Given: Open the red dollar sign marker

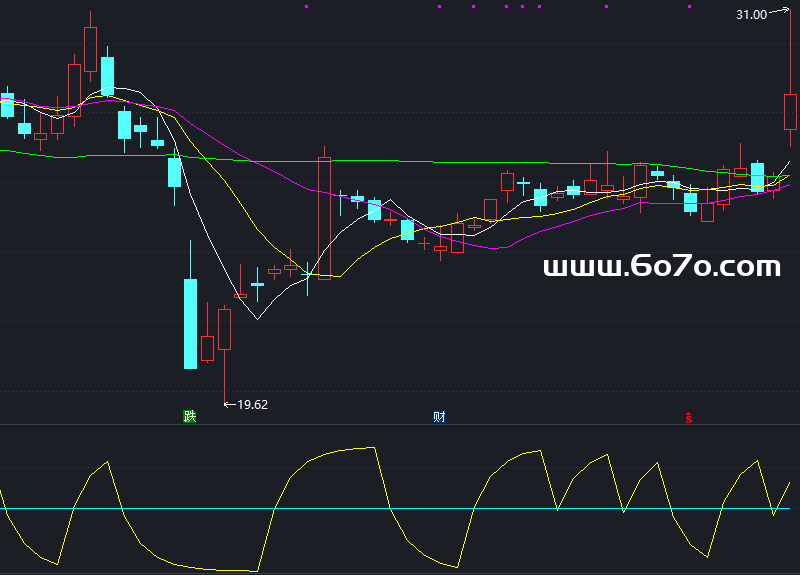Looking at the screenshot, I should pos(688,417).
